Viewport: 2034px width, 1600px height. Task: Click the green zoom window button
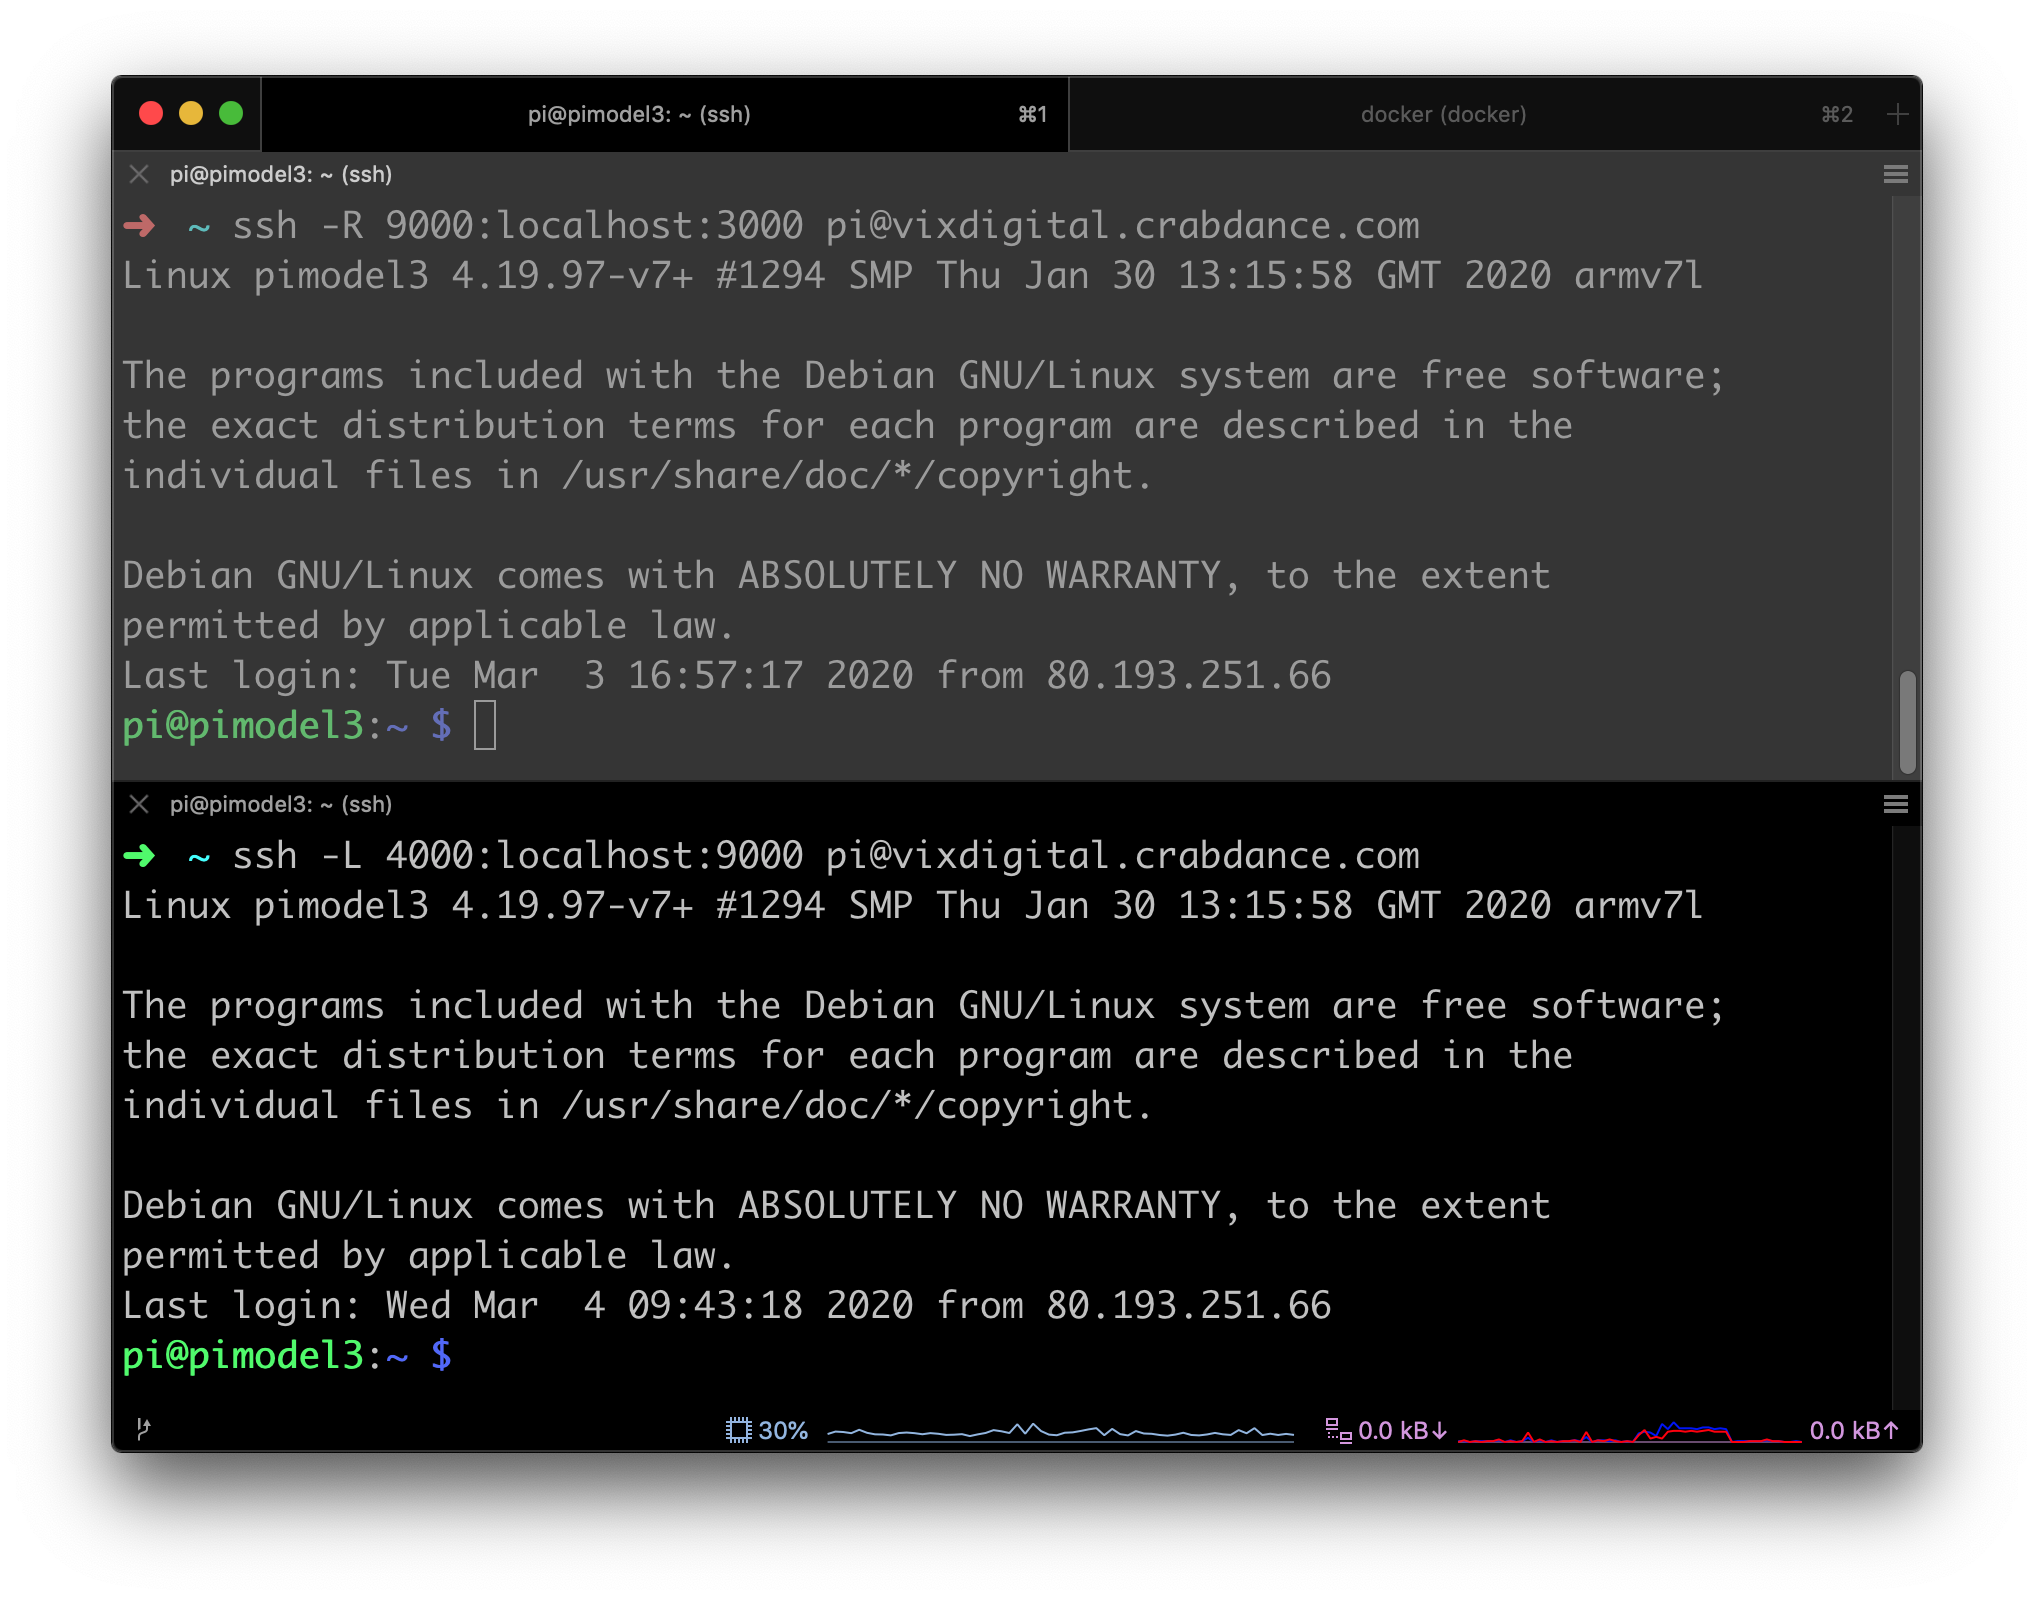[x=231, y=113]
